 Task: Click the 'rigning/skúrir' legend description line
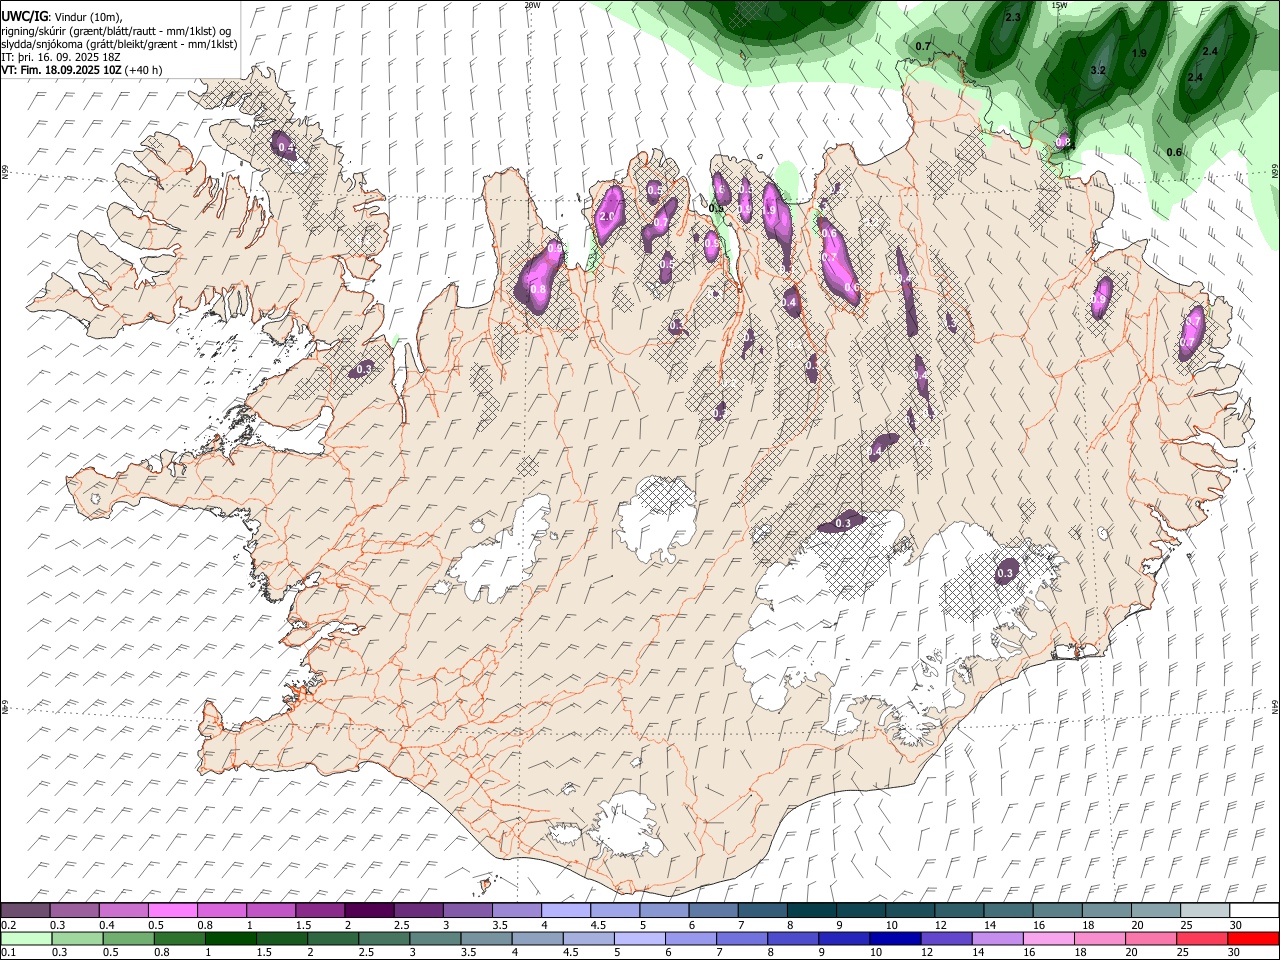tap(117, 31)
